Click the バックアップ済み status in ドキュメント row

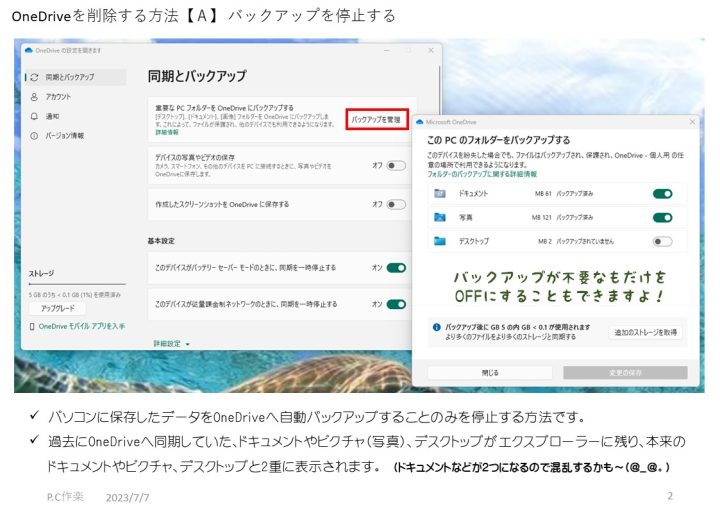tap(574, 194)
